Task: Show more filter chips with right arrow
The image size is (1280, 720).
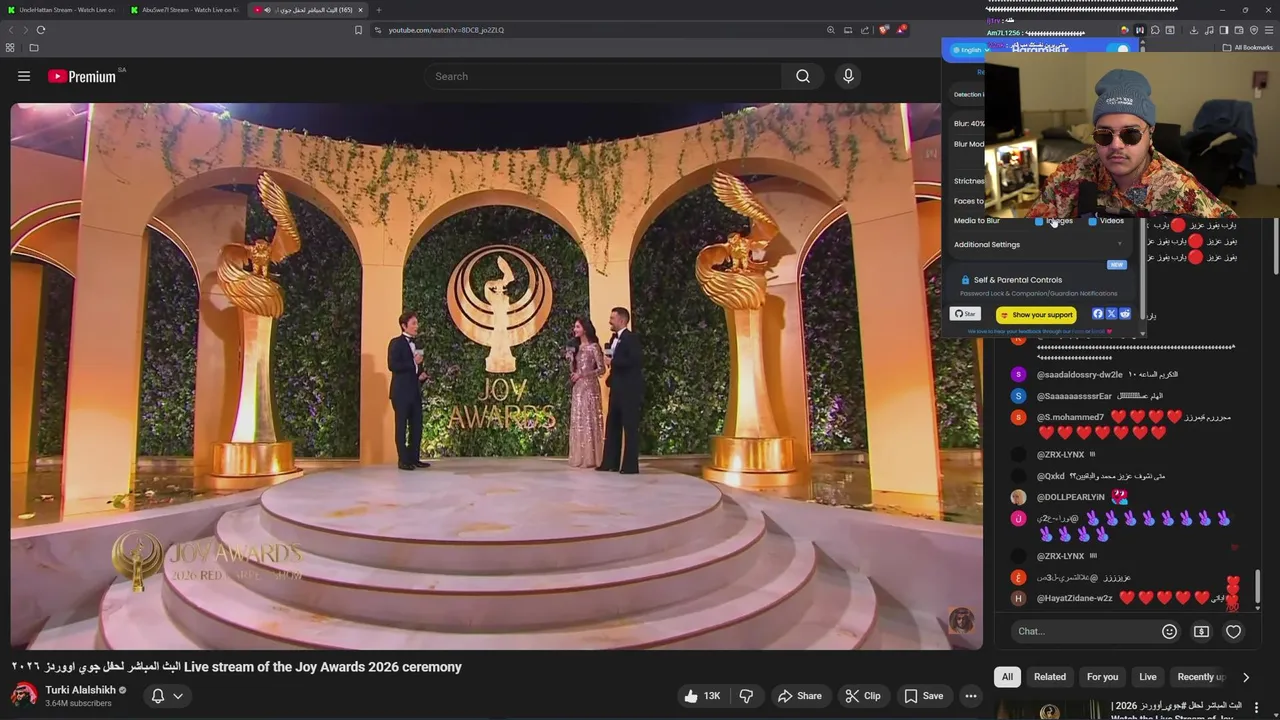Action: pos(1246,677)
